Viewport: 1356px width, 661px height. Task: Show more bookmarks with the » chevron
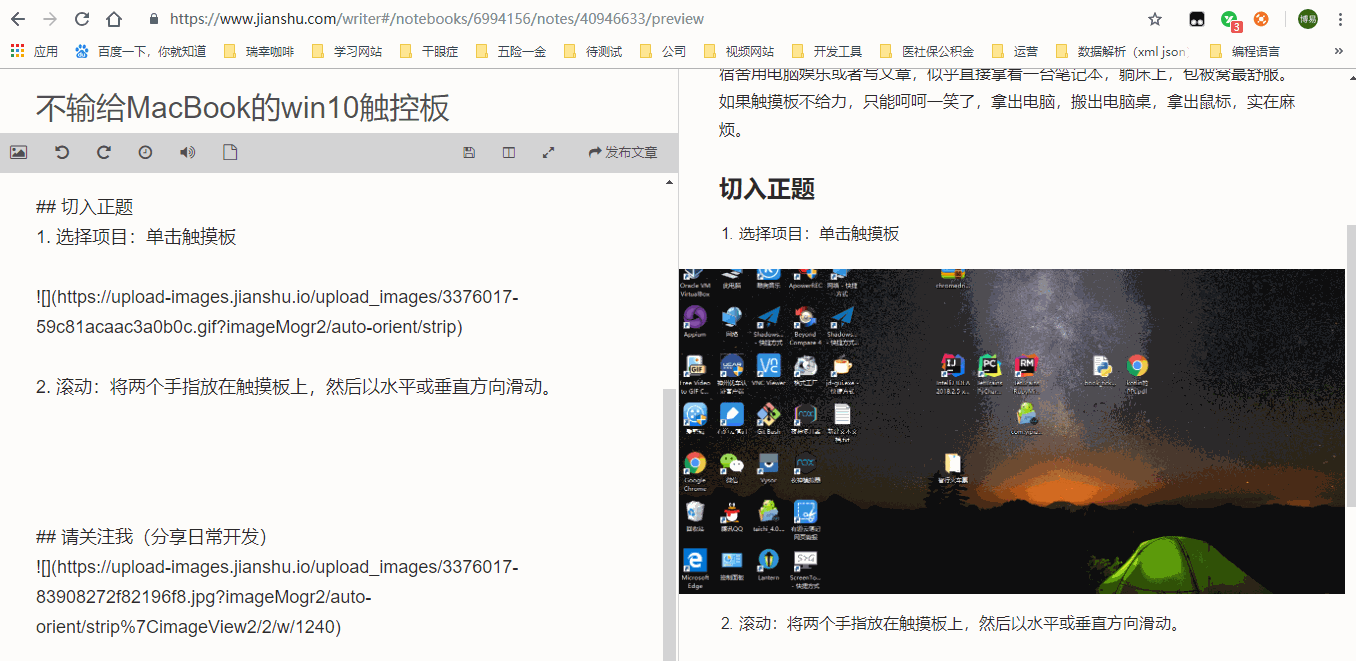tap(1339, 51)
